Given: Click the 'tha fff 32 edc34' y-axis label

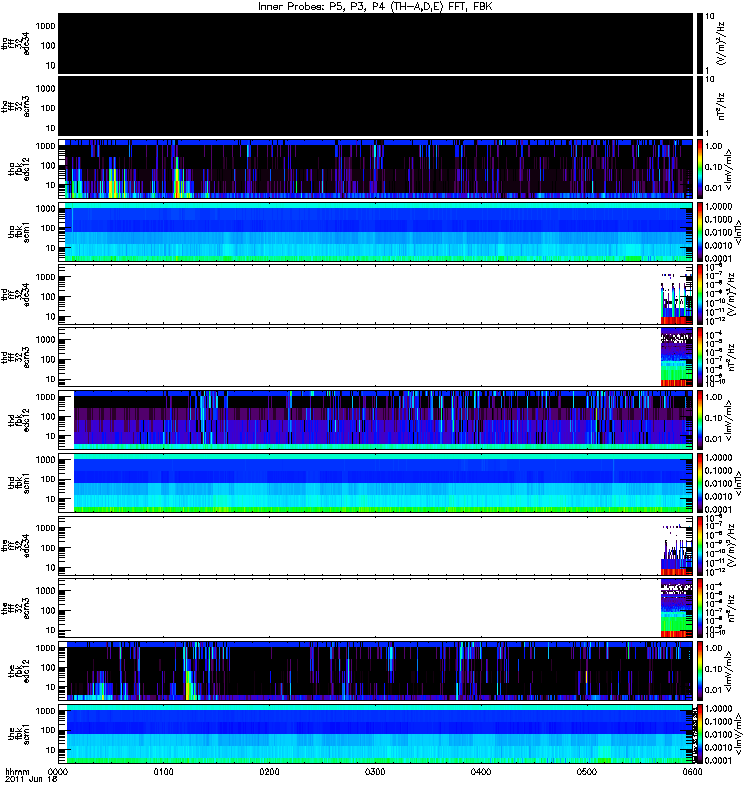Looking at the screenshot, I should pyautogui.click(x=16, y=44).
